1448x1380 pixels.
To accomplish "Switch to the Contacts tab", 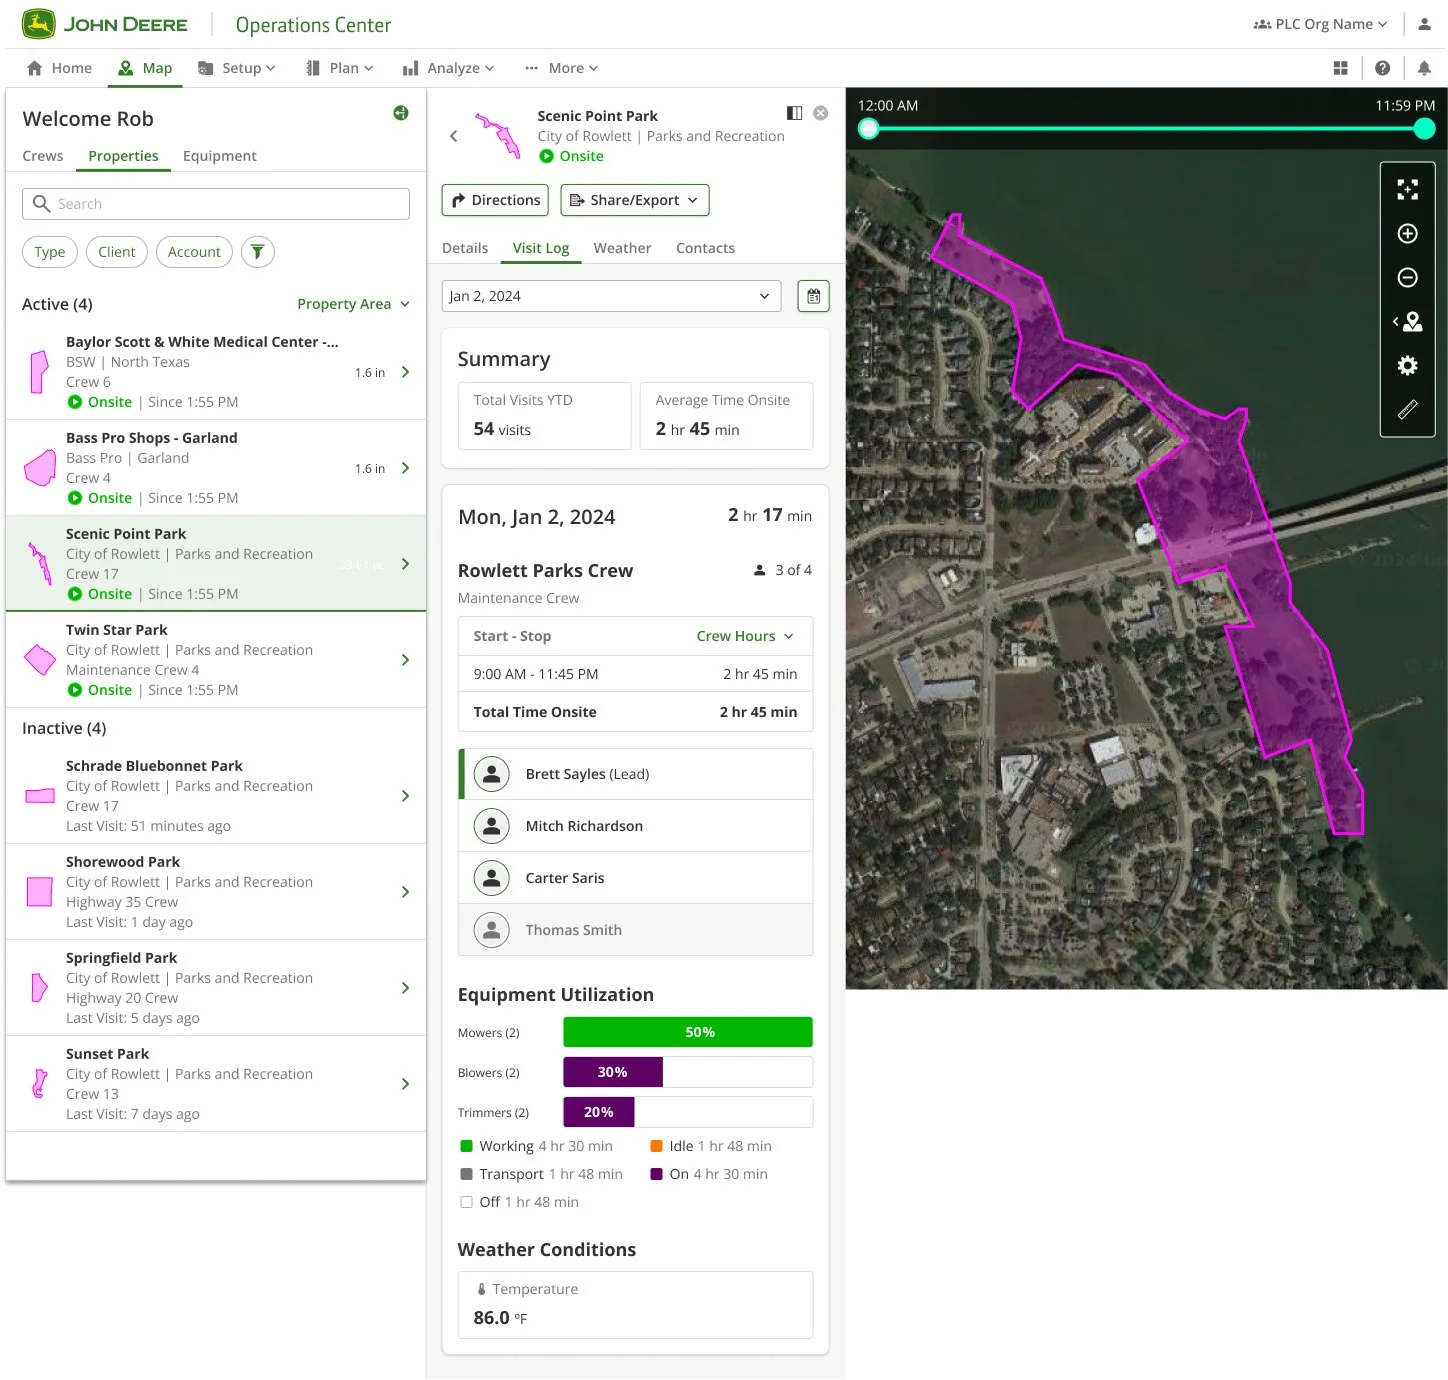I will [x=705, y=248].
